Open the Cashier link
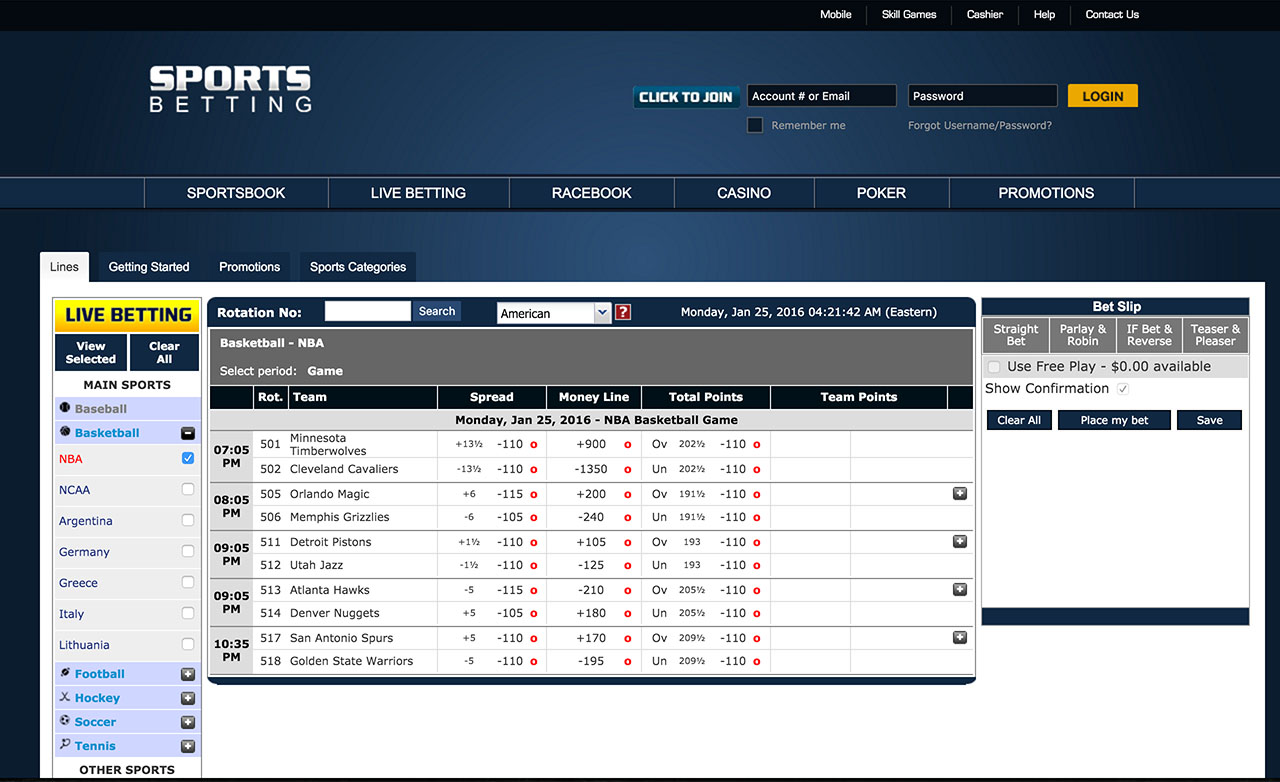This screenshot has height=782, width=1280. (985, 15)
